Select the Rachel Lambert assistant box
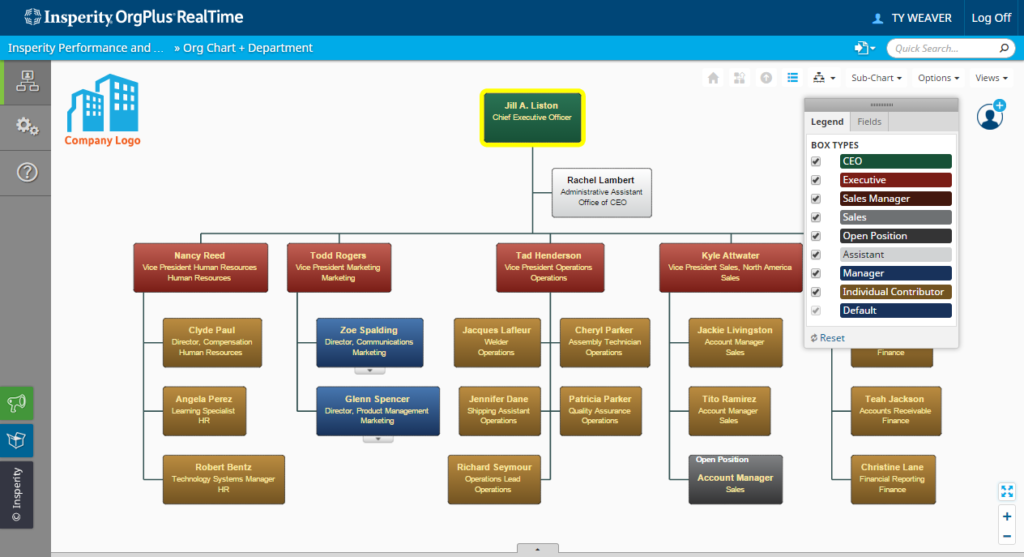 click(x=601, y=193)
